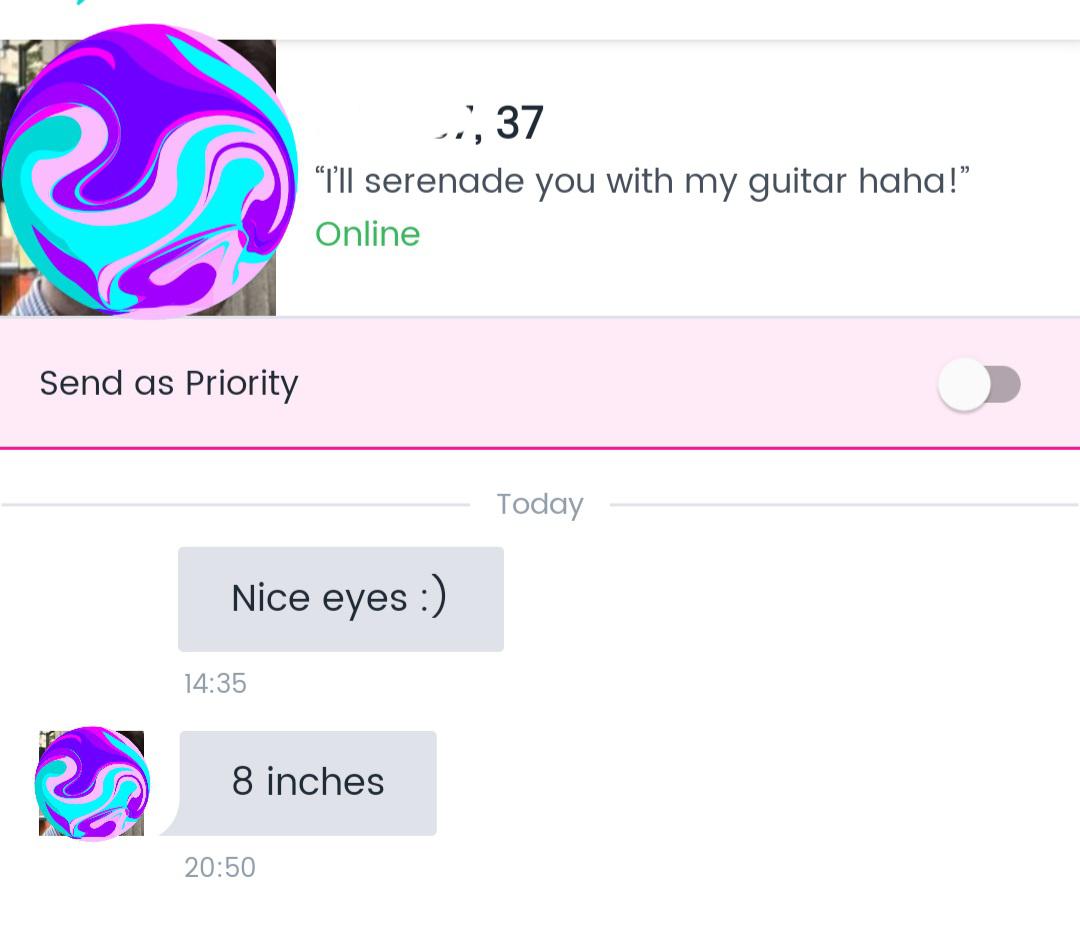The width and height of the screenshot is (1080, 941).
Task: Click the word "Priority" in the banner
Action: [241, 384]
